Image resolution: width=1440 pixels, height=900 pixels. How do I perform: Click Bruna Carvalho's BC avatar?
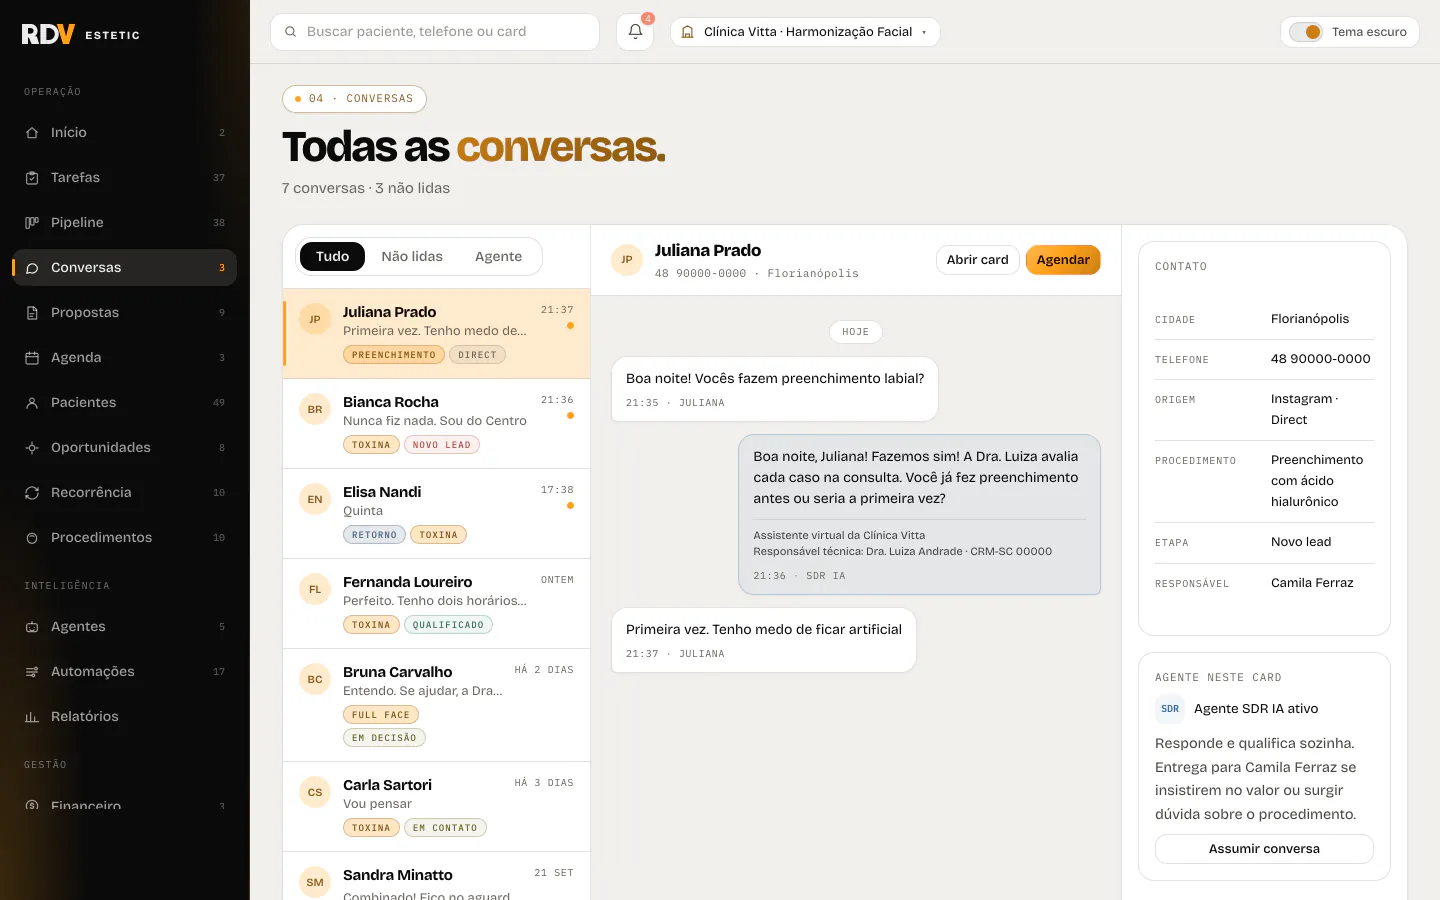tap(315, 679)
